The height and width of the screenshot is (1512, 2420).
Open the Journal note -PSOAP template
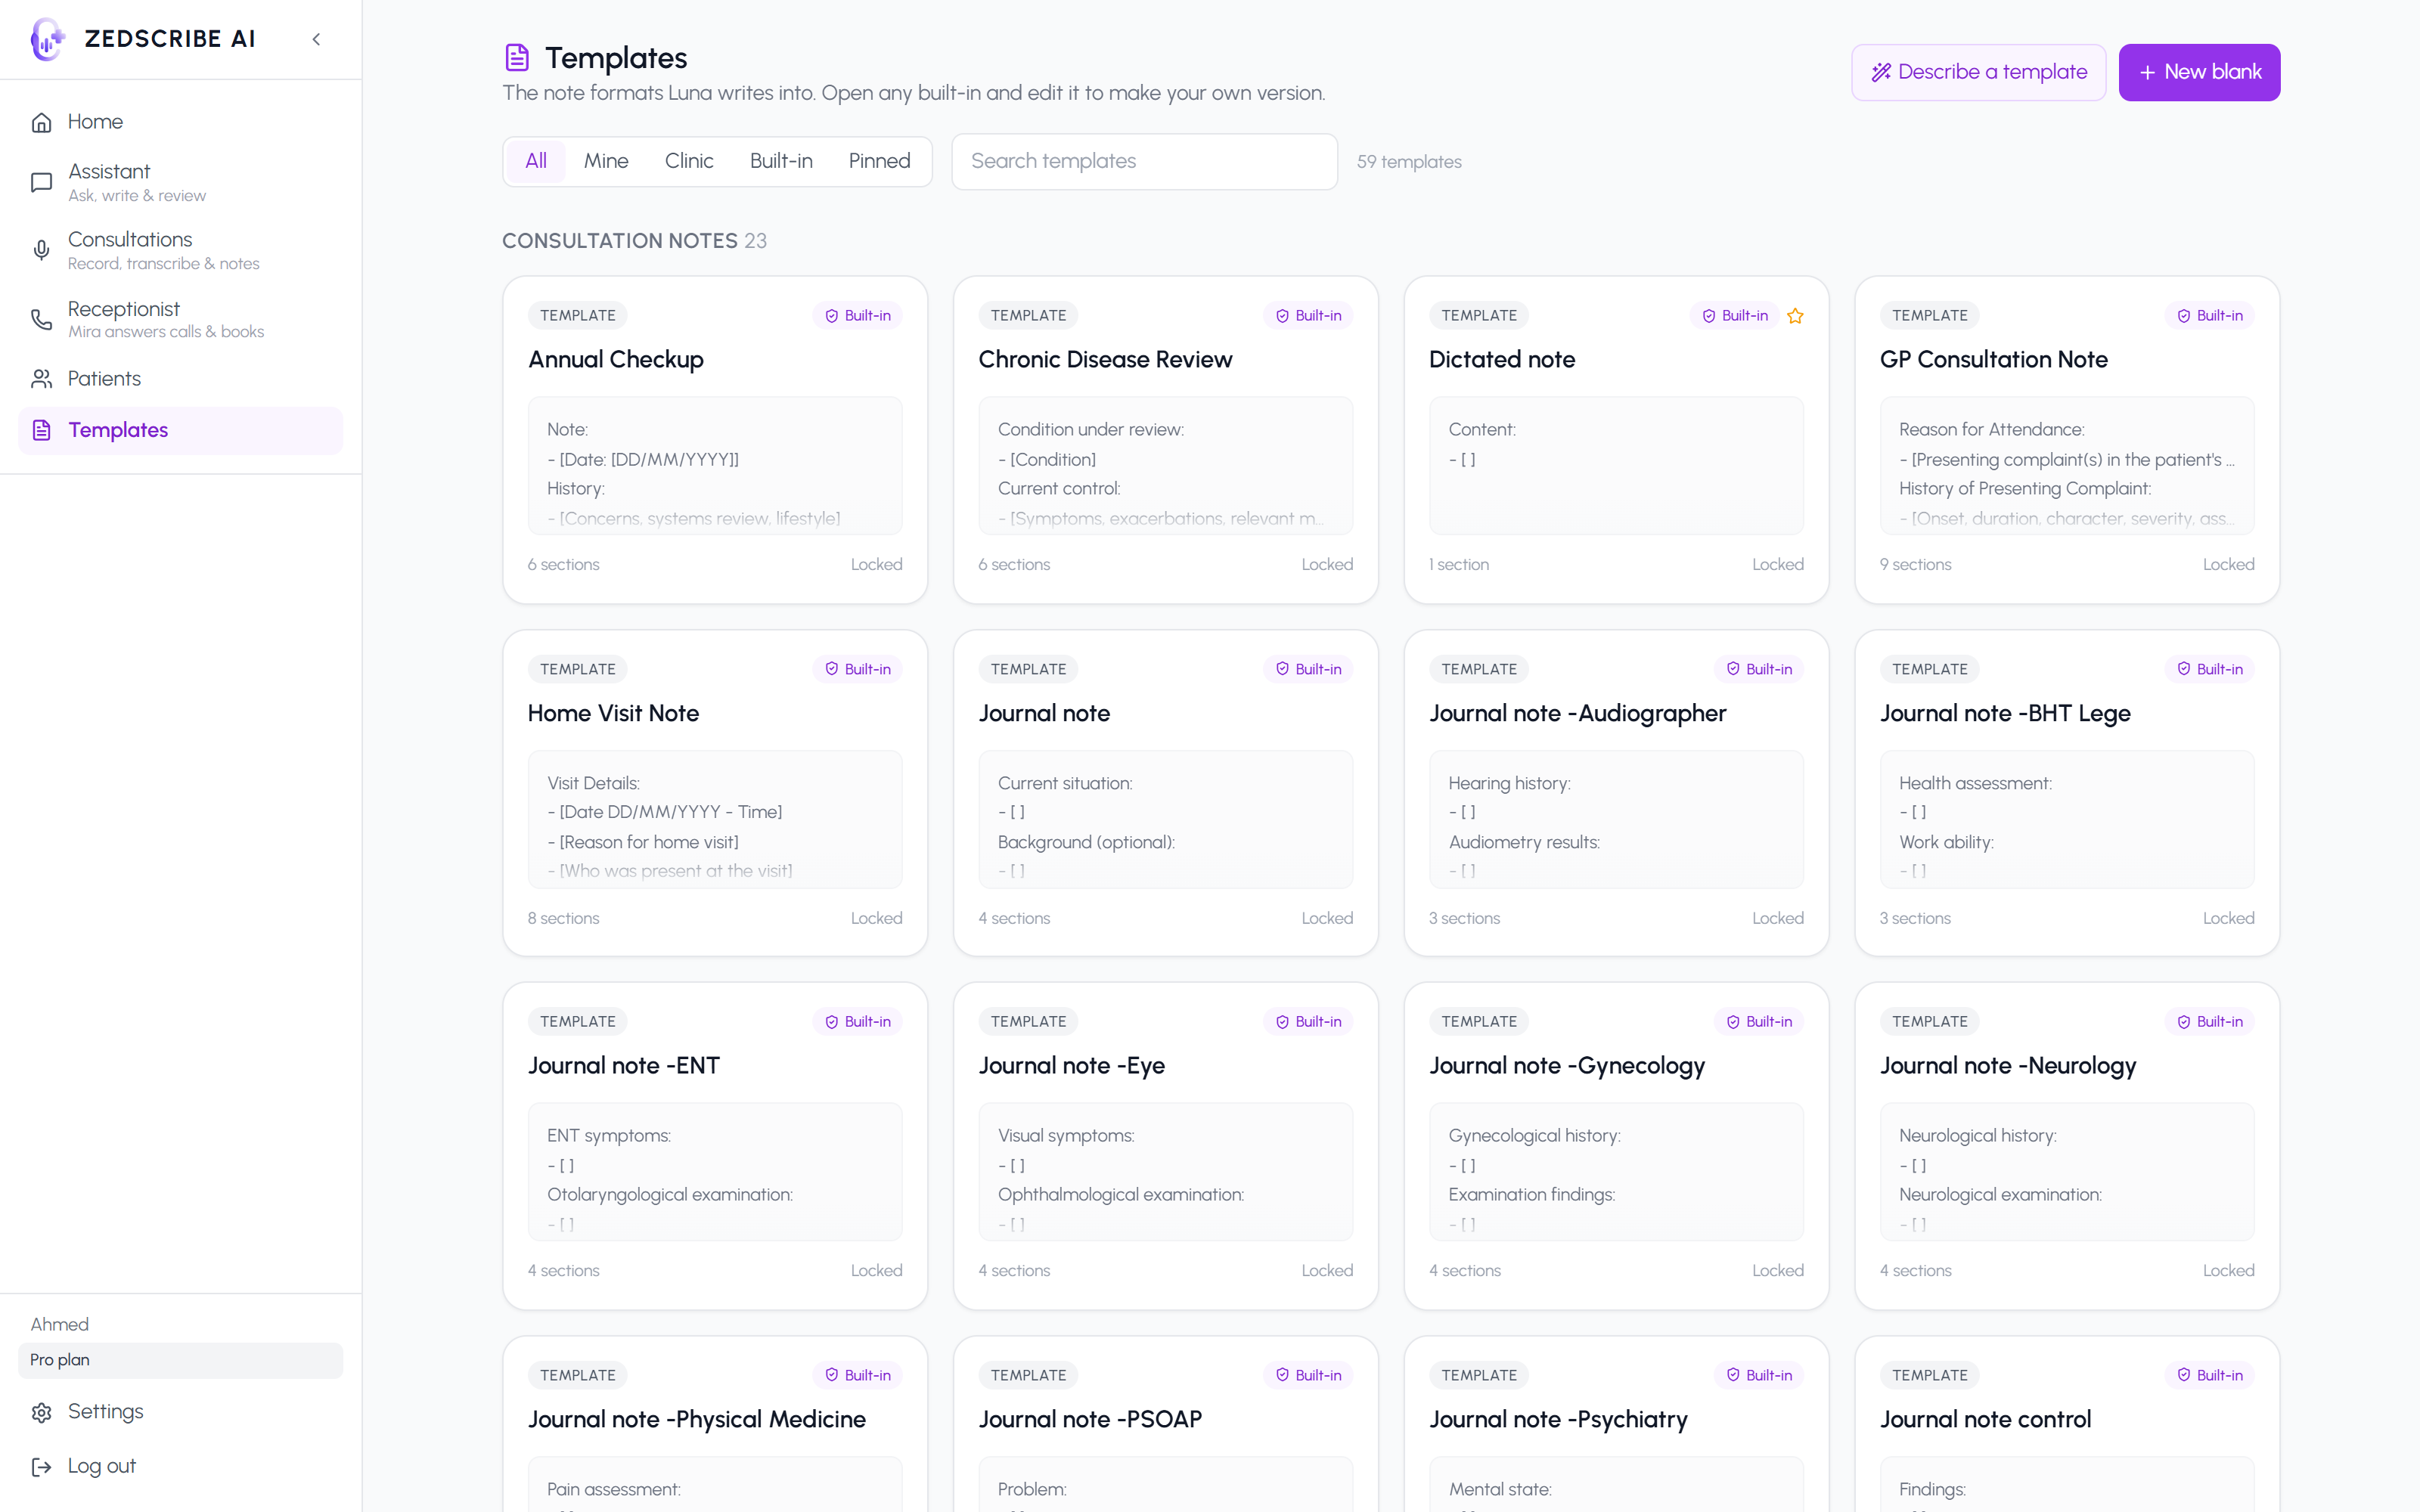click(1165, 1425)
